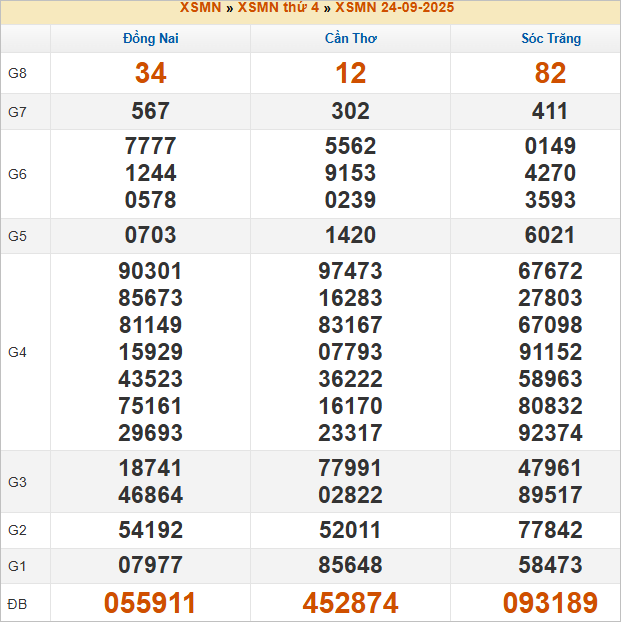621x622 pixels.
Task: Select Đồng Nai special prize 055911
Action: [x=151, y=603]
